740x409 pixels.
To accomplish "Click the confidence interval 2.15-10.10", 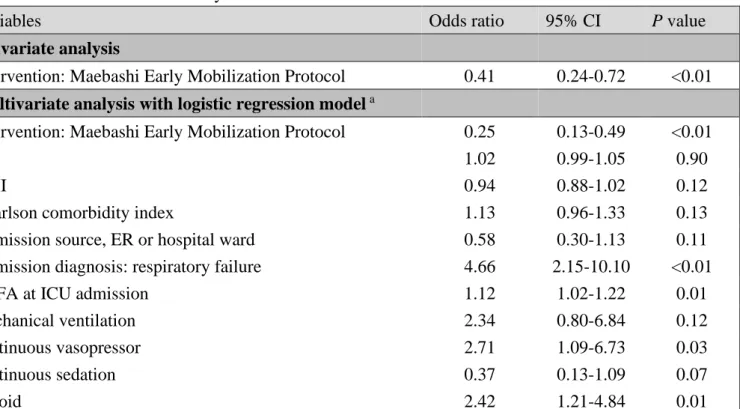I will click(591, 267).
